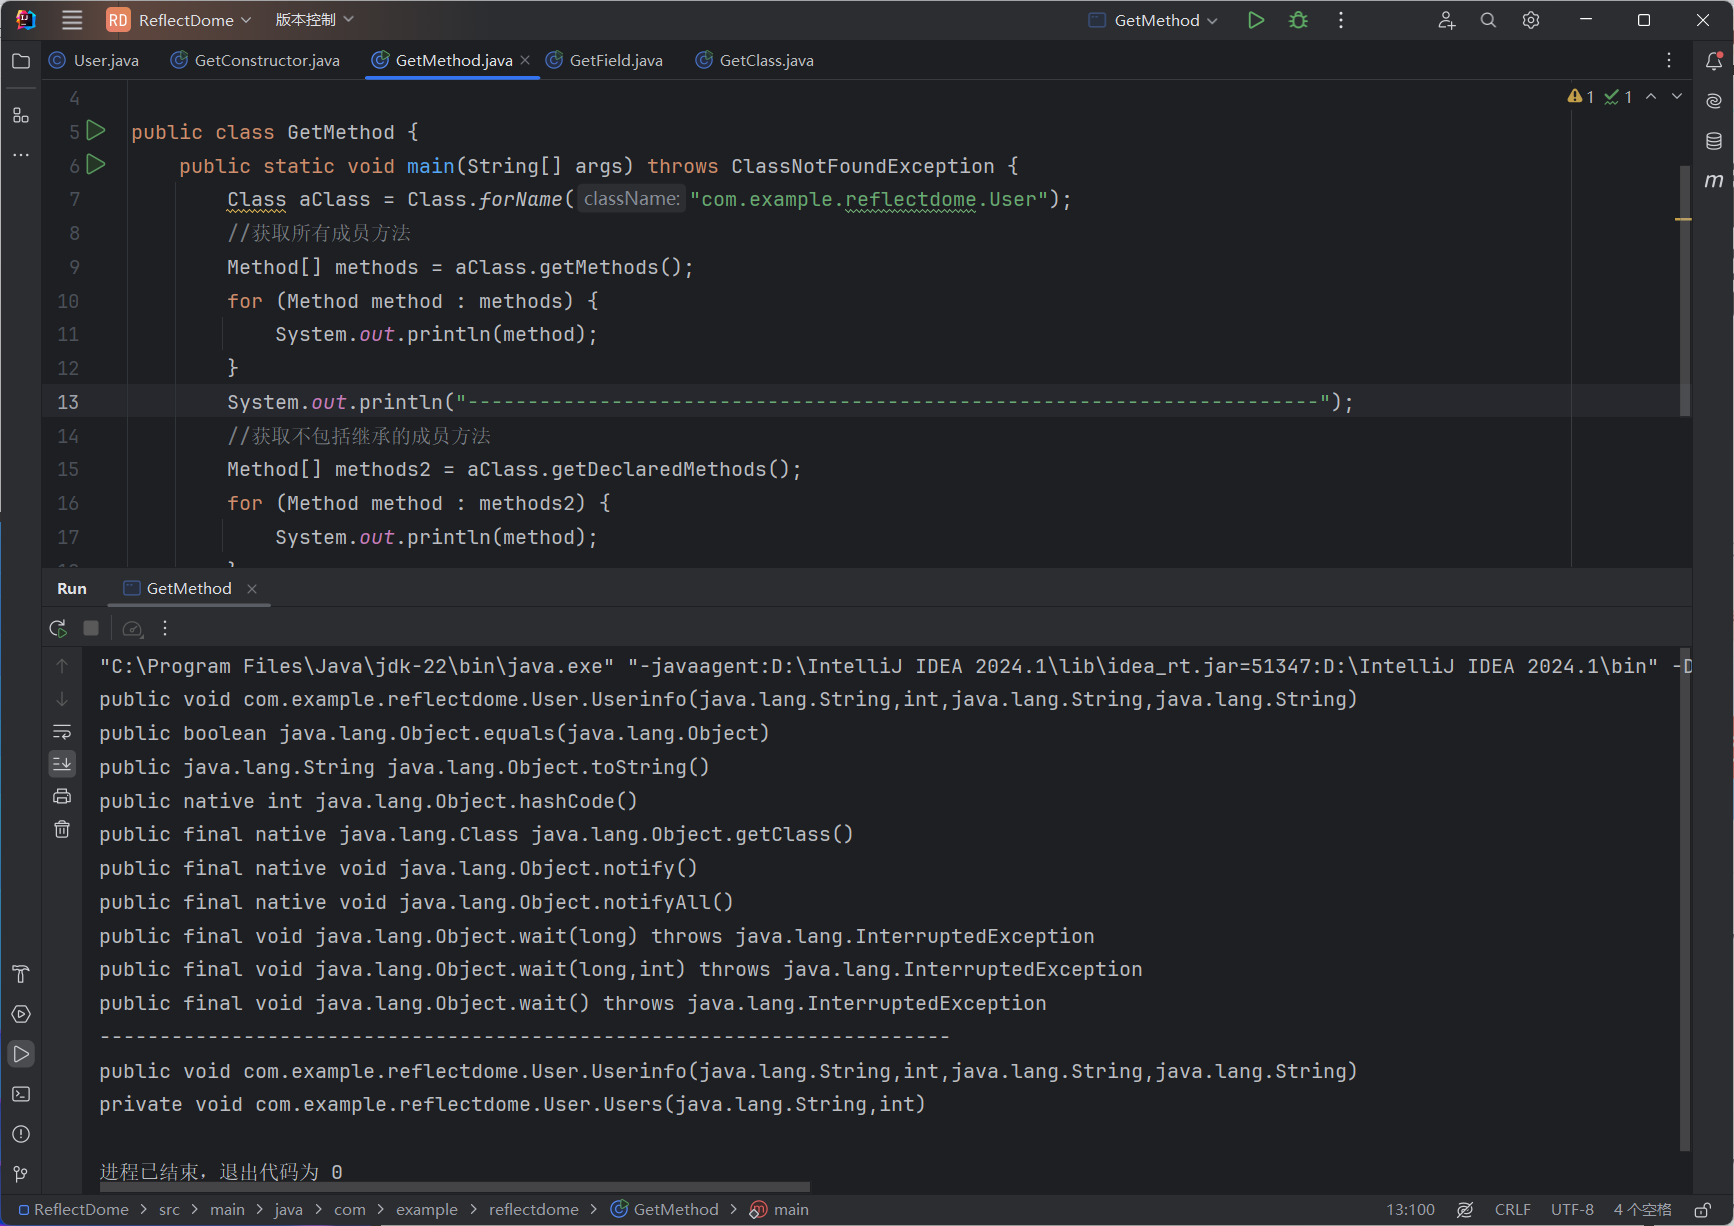Click the console horizontal scrollbar
This screenshot has width=1734, height=1226.
(x=455, y=1188)
